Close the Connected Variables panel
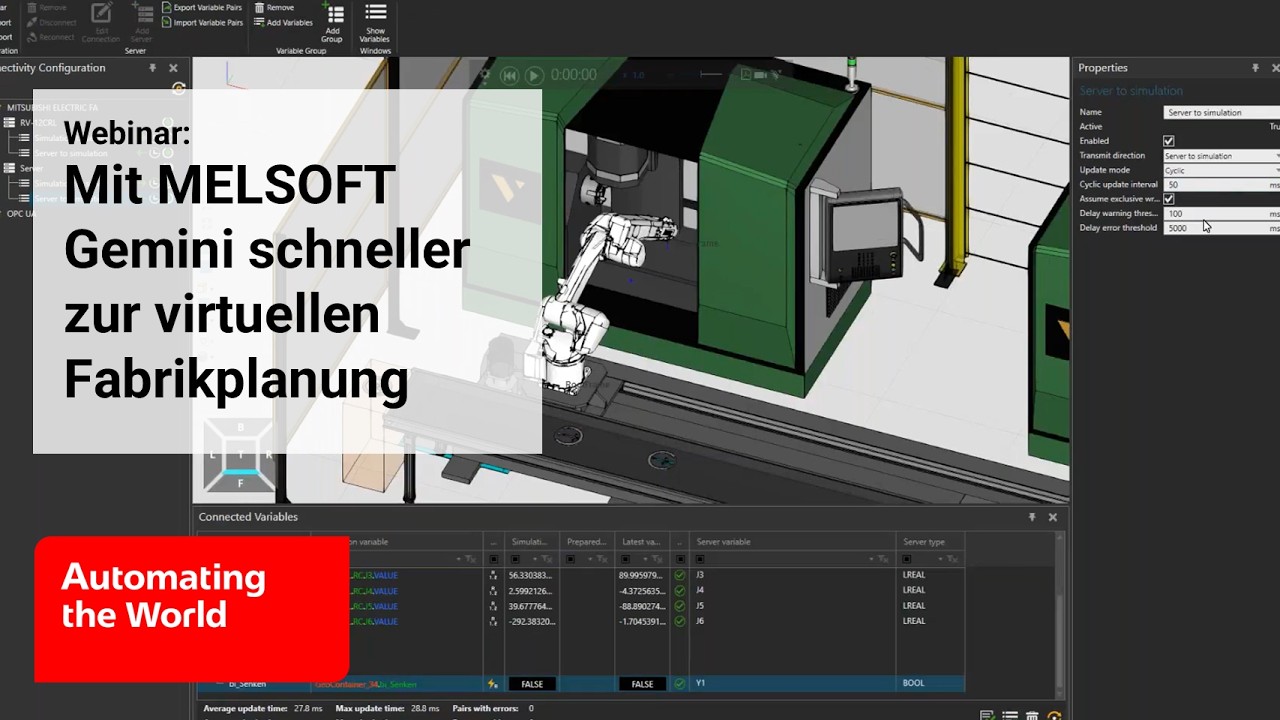 tap(1052, 517)
